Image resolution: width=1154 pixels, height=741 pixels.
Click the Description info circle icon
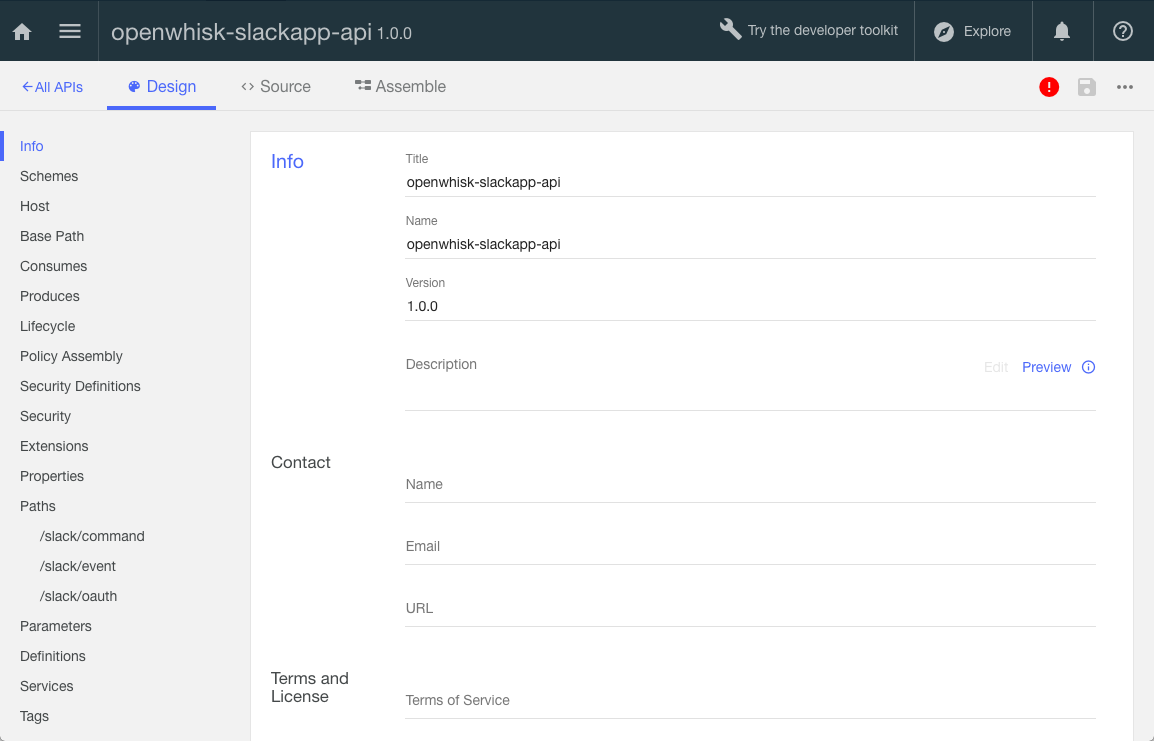pyautogui.click(x=1088, y=367)
